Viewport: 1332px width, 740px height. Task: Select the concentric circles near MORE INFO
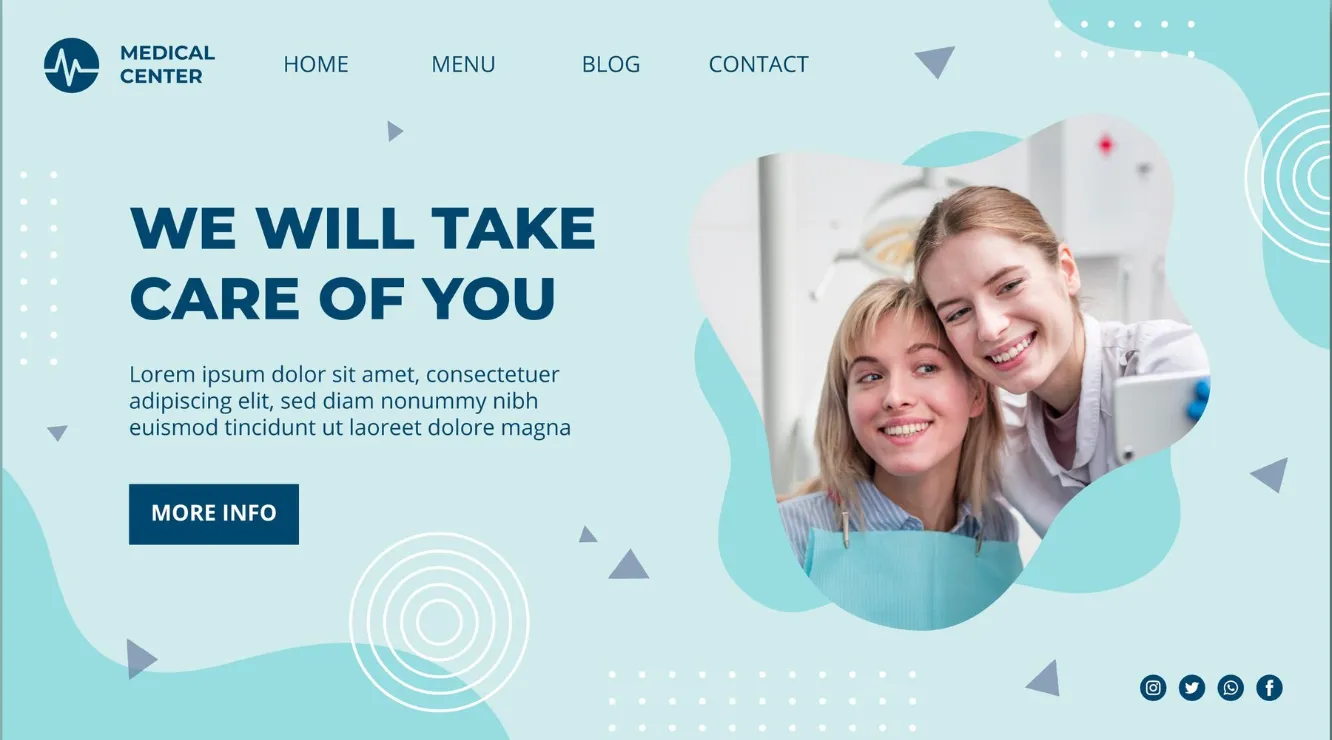coord(439,622)
